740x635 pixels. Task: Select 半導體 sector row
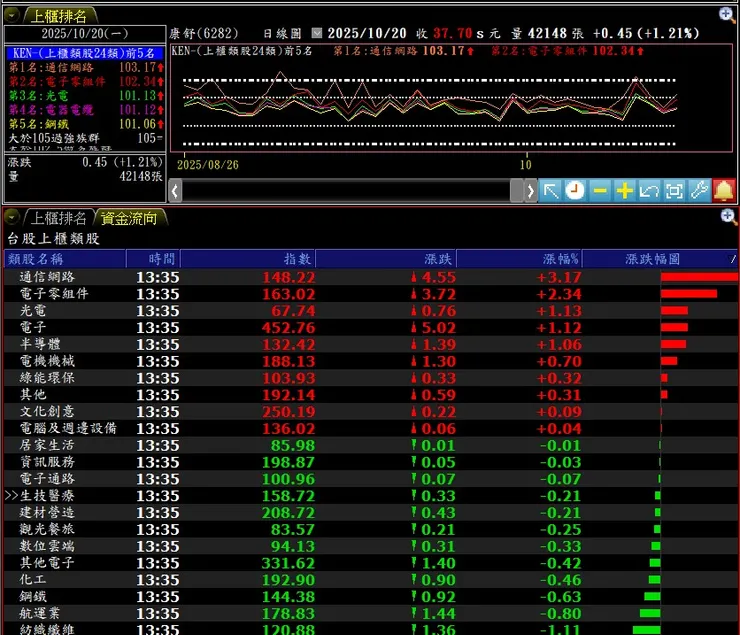(370, 344)
